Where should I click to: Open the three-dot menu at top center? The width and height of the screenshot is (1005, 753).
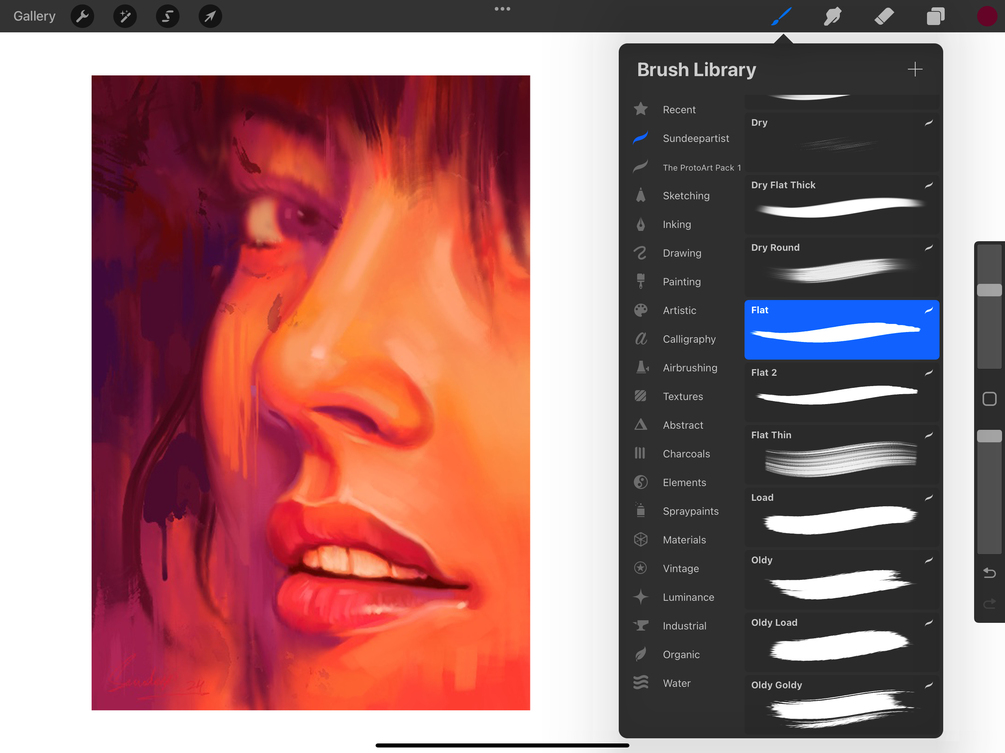pos(502,9)
